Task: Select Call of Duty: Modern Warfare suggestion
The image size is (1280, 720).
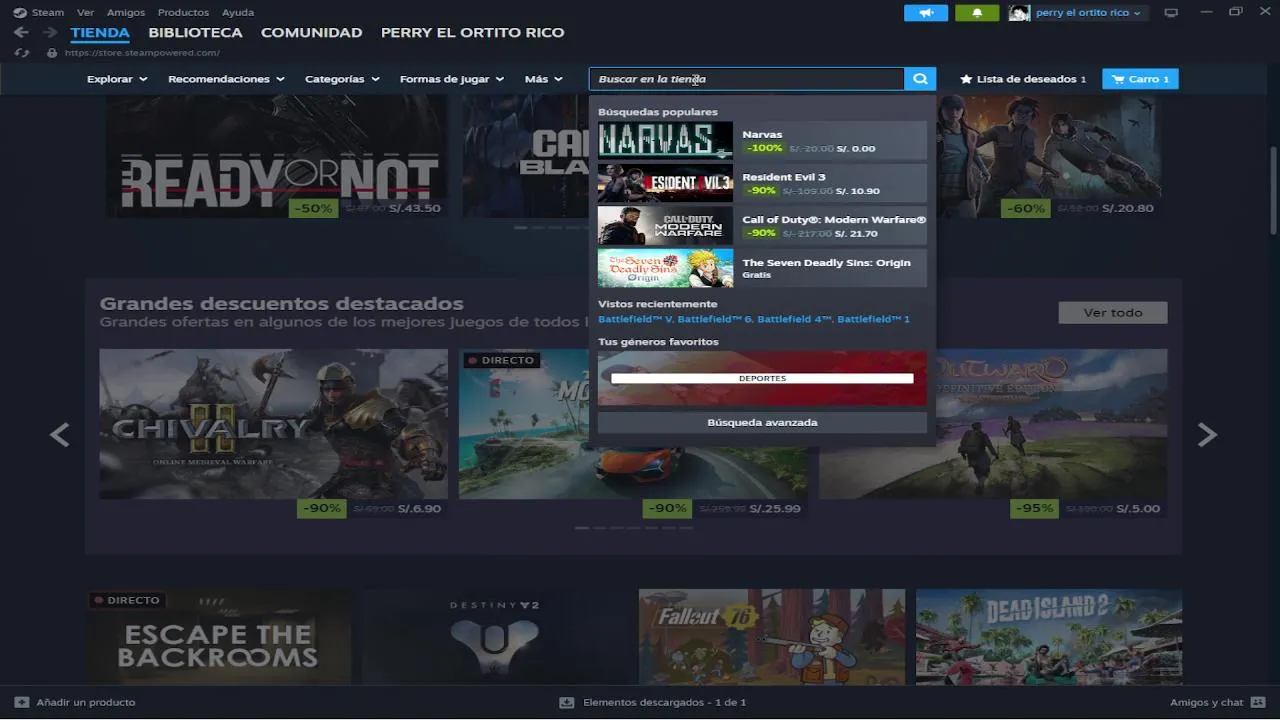Action: click(x=762, y=226)
